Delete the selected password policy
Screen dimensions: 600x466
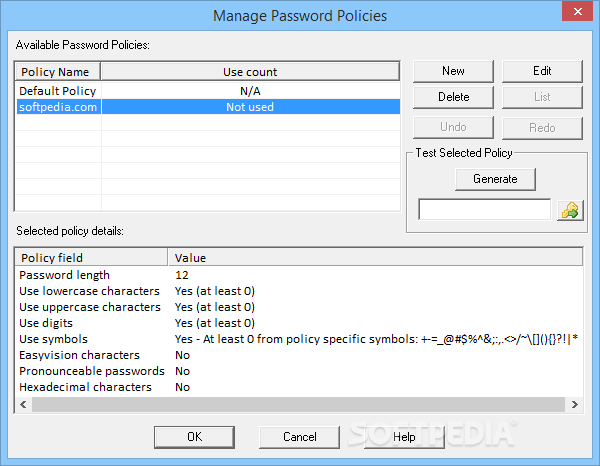click(x=453, y=97)
